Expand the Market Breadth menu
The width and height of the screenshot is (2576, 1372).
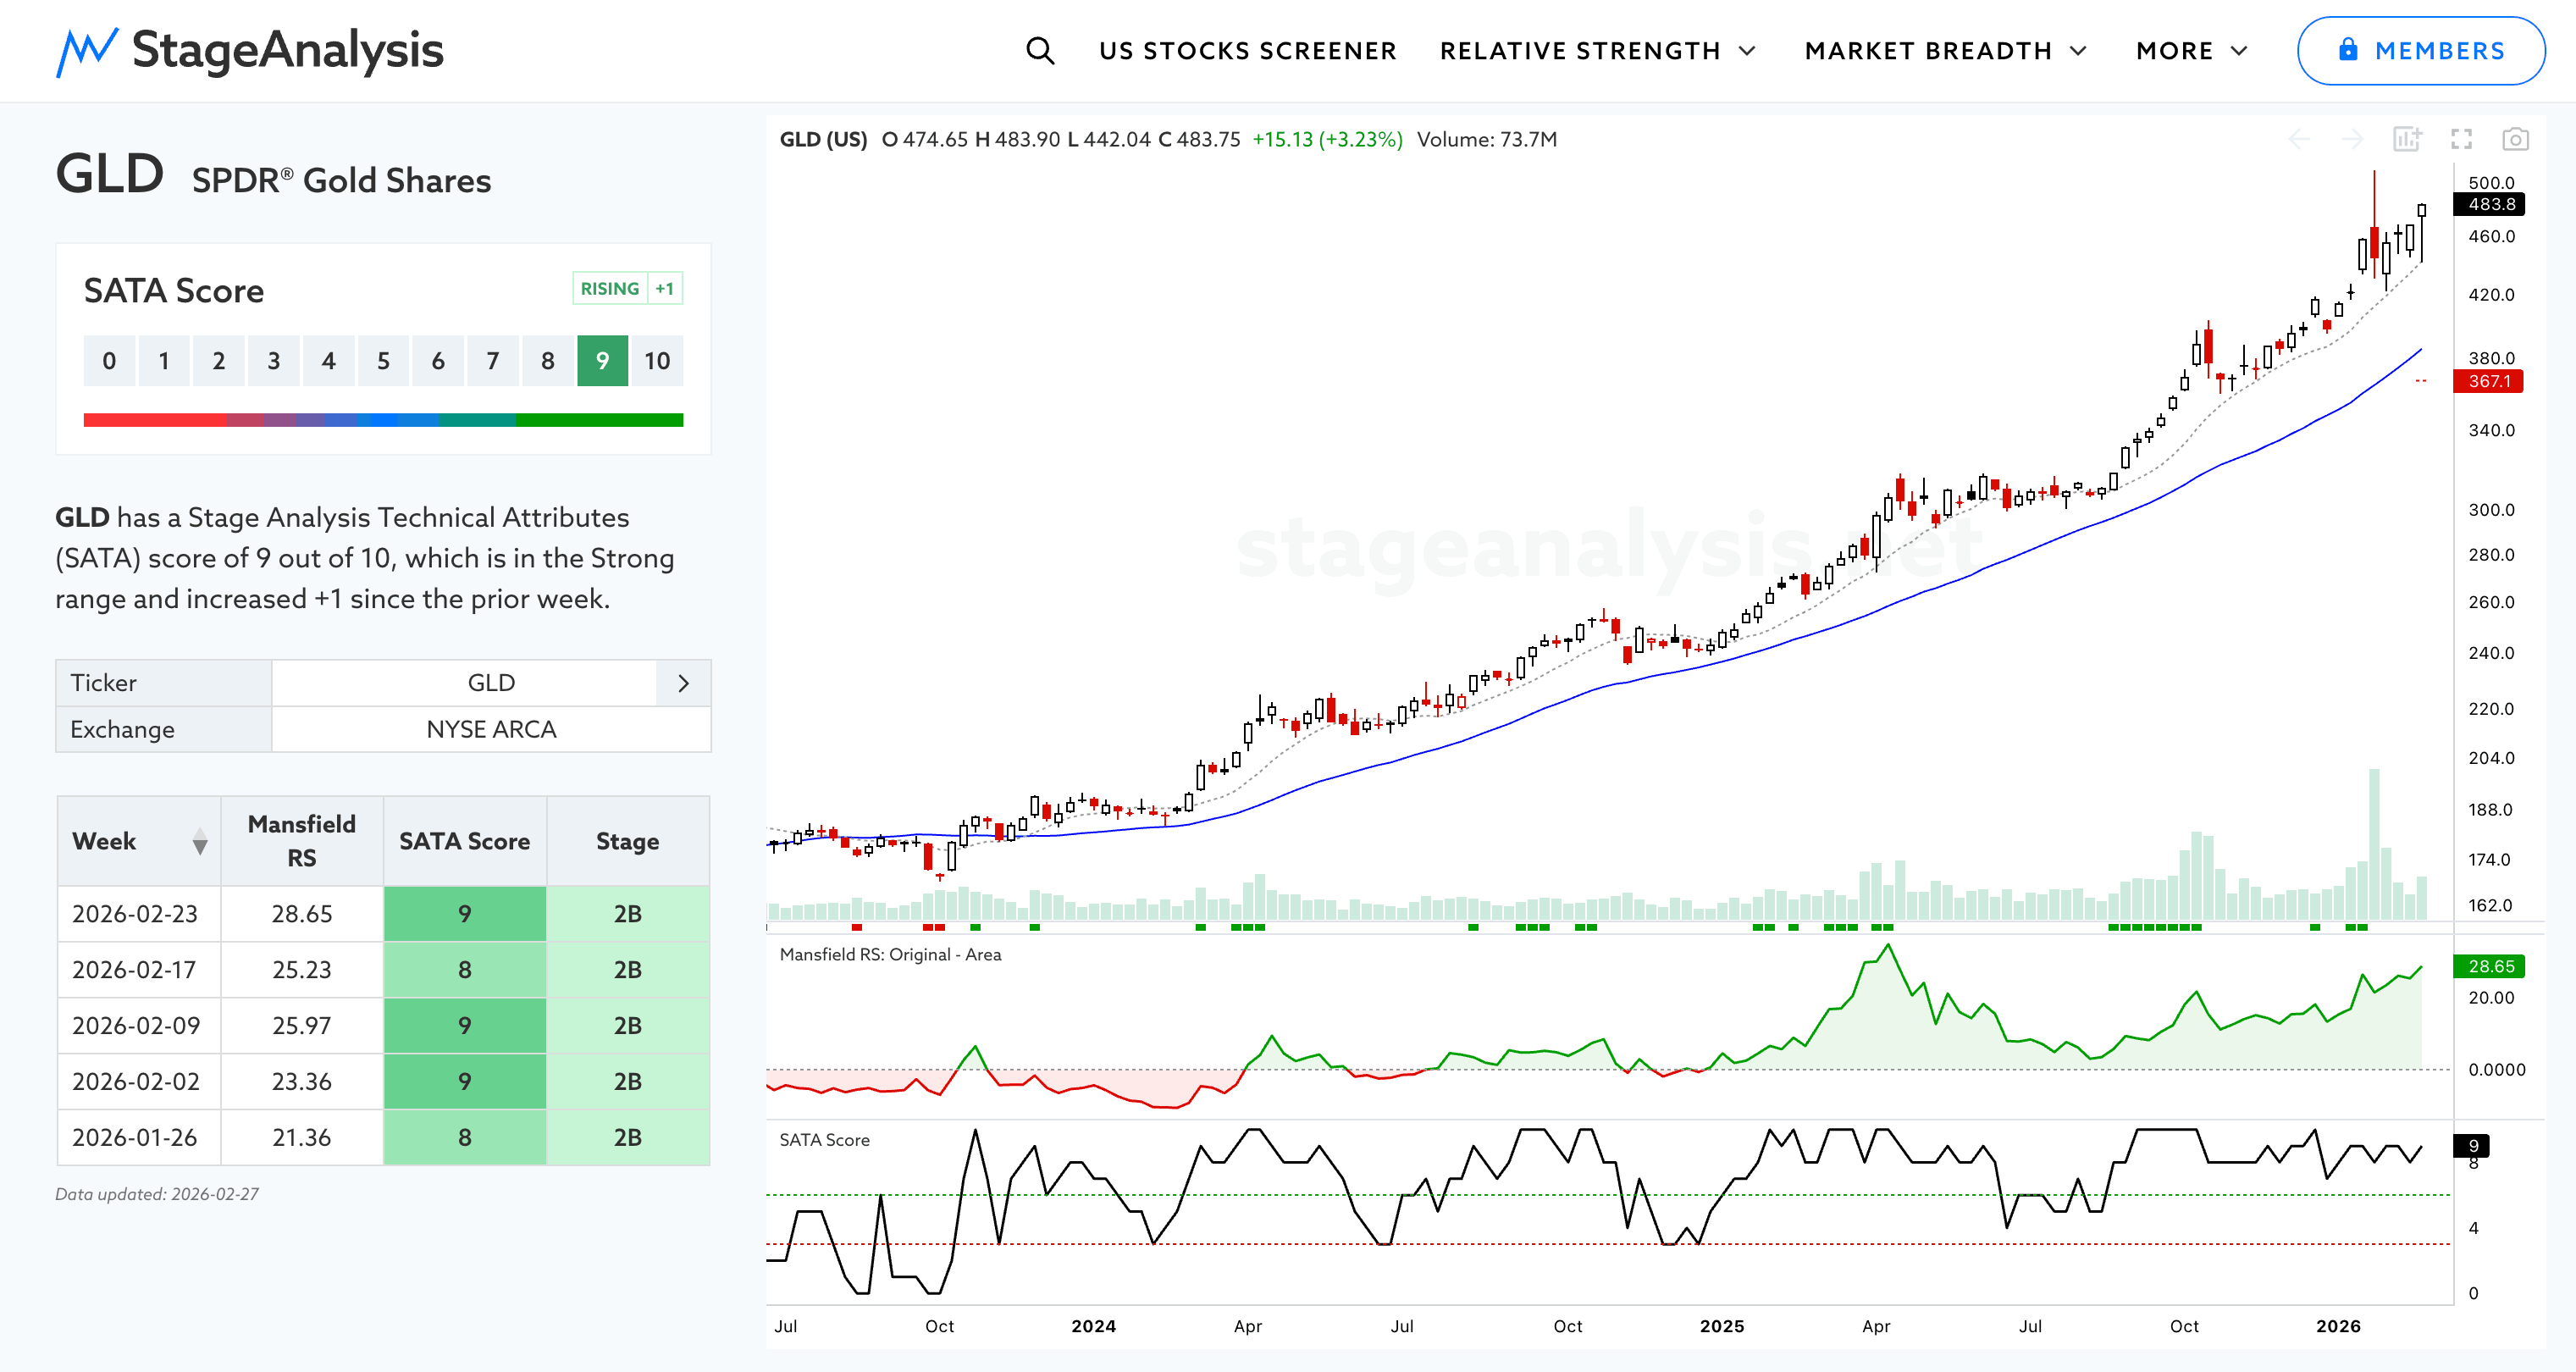[1945, 51]
